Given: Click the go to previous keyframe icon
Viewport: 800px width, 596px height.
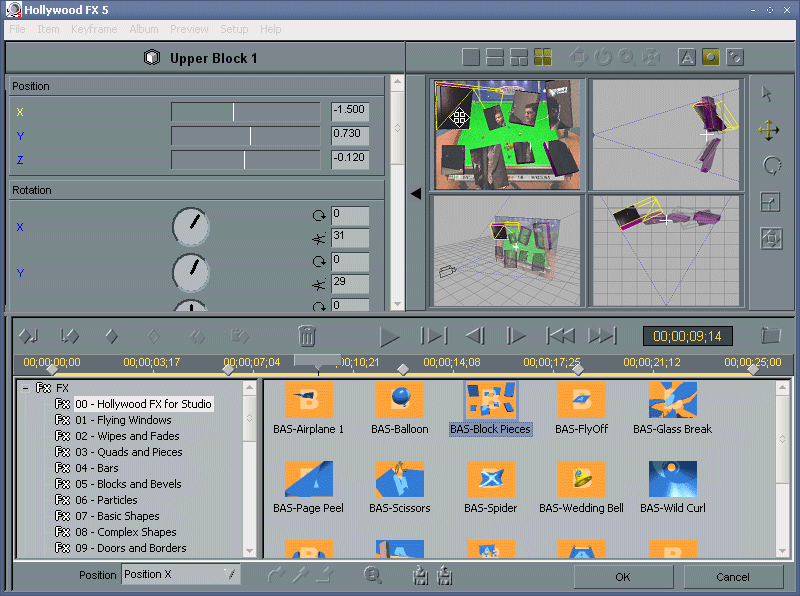Looking at the screenshot, I should click(28, 336).
